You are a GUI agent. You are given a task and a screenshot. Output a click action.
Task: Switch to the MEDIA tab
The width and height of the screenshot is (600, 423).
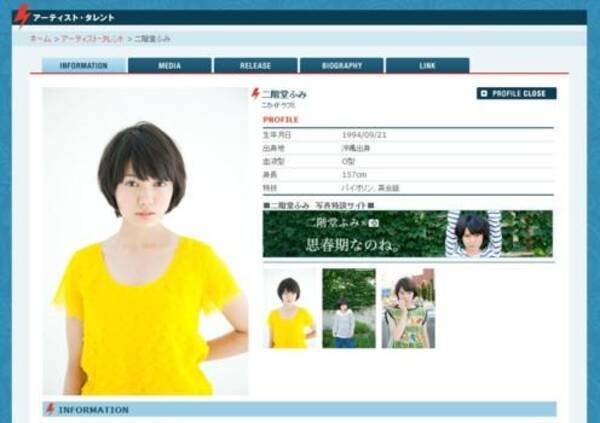click(170, 65)
